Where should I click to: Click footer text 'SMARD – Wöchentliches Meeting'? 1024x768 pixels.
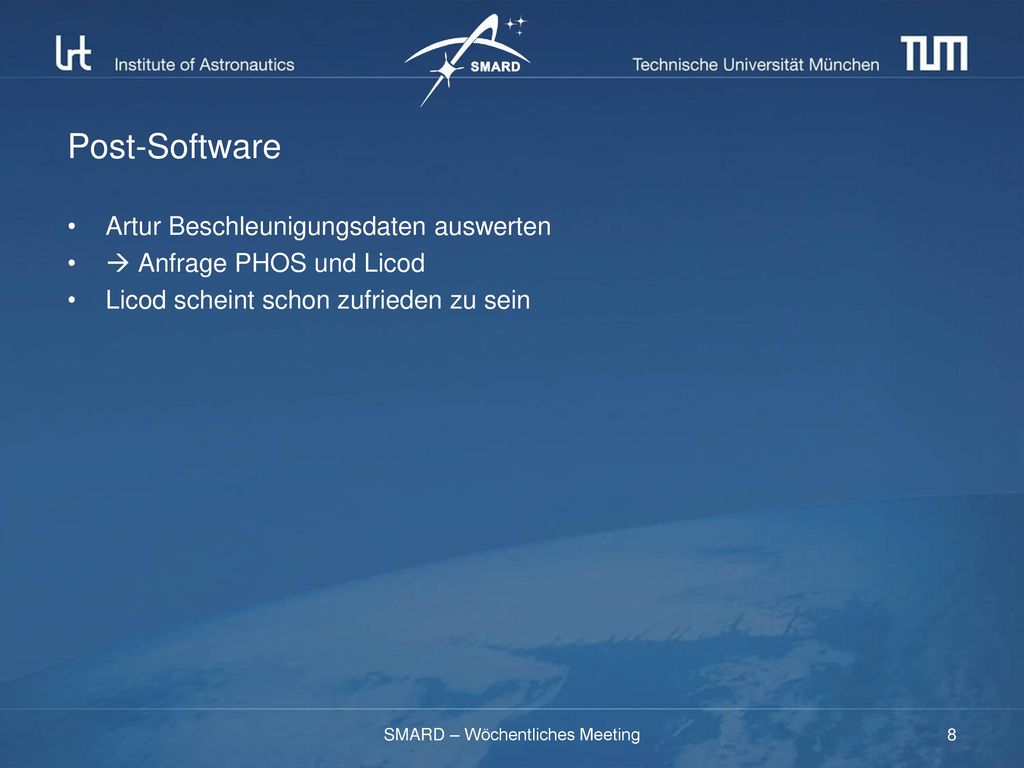[512, 735]
